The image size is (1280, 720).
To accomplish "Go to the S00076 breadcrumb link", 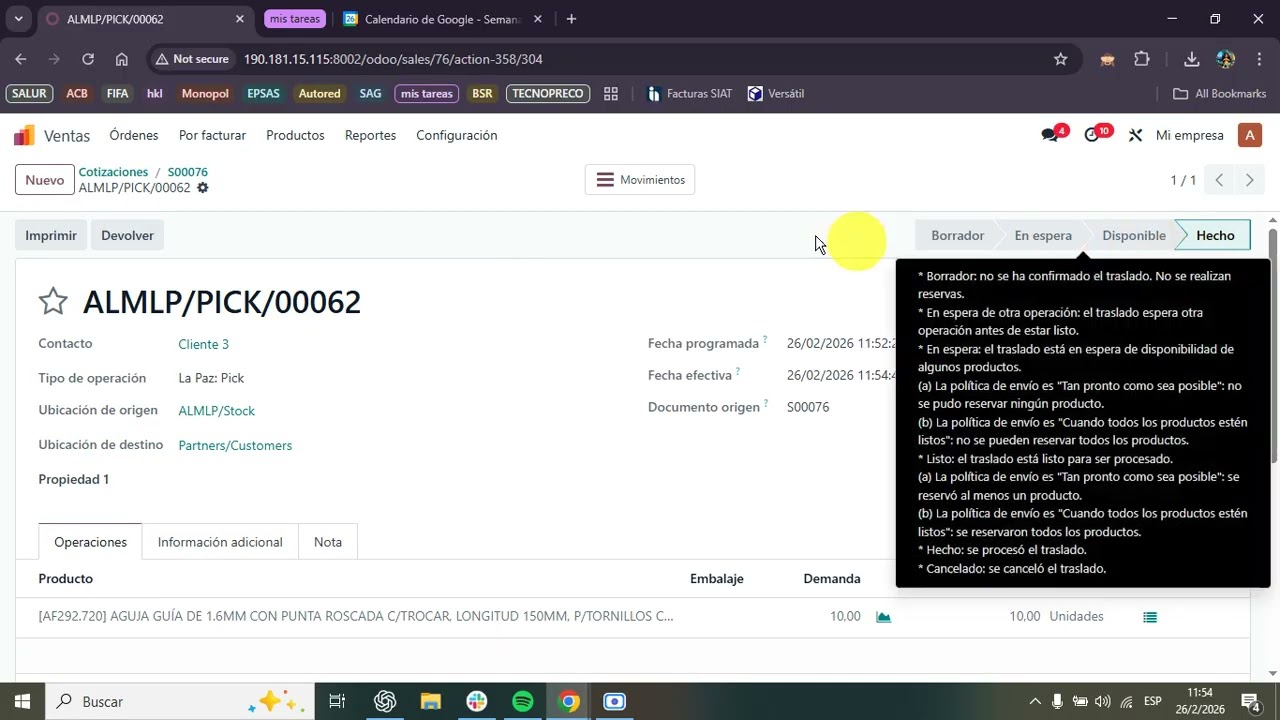I will click(x=188, y=172).
